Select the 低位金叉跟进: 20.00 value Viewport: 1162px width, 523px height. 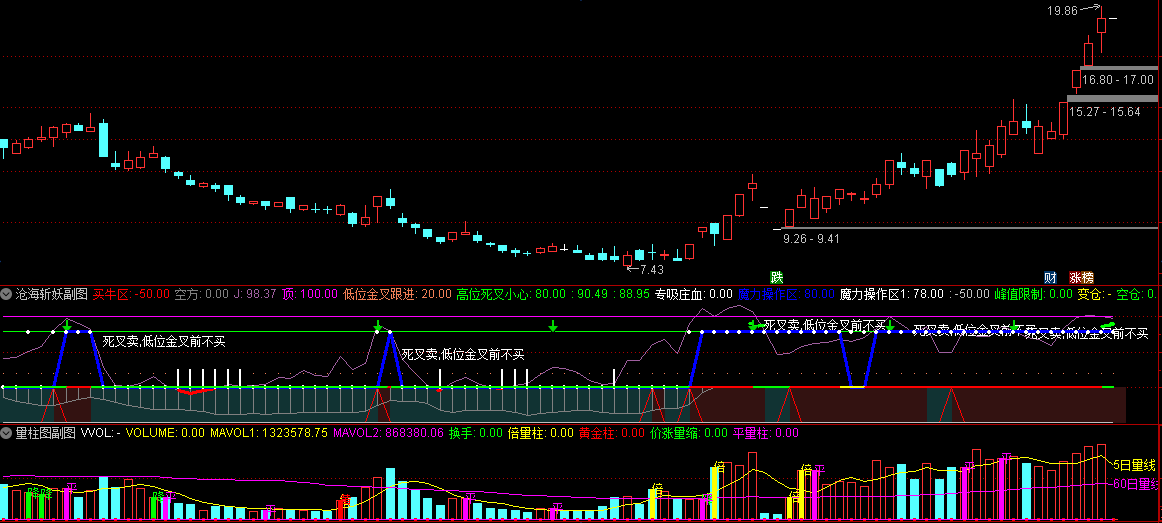coord(396,294)
